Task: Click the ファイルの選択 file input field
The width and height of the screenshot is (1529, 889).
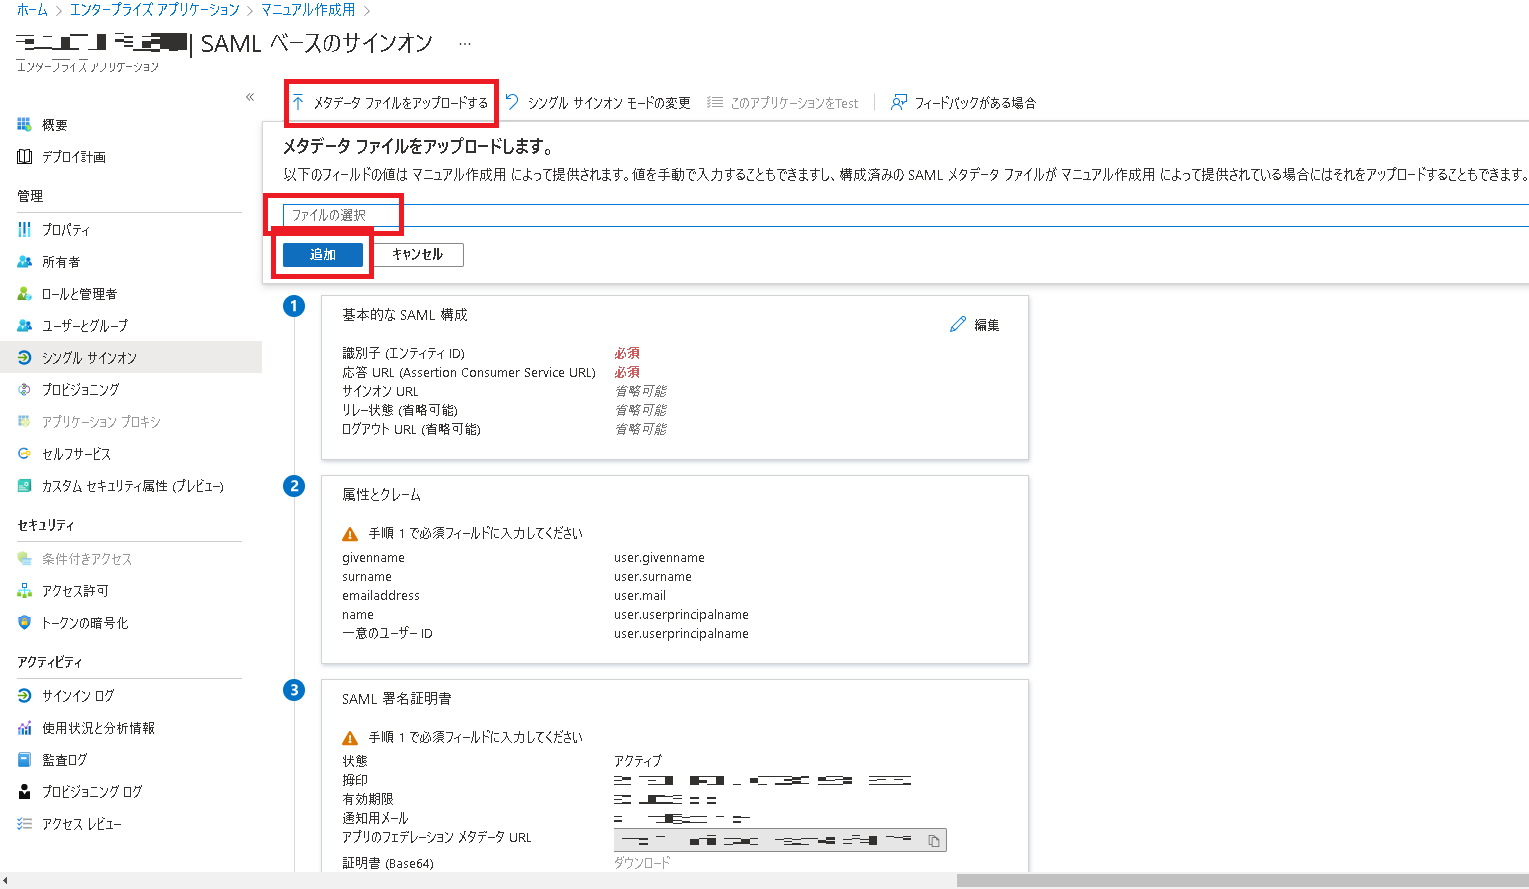Action: pyautogui.click(x=340, y=215)
